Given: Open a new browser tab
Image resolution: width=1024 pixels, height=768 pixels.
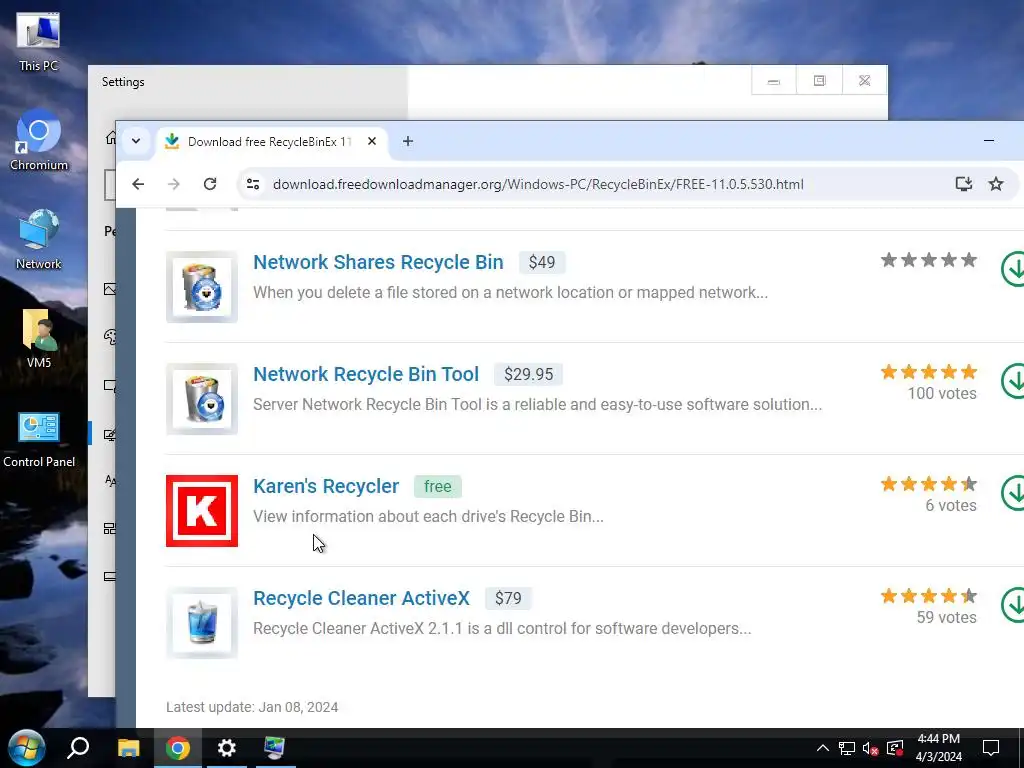Looking at the screenshot, I should point(408,141).
